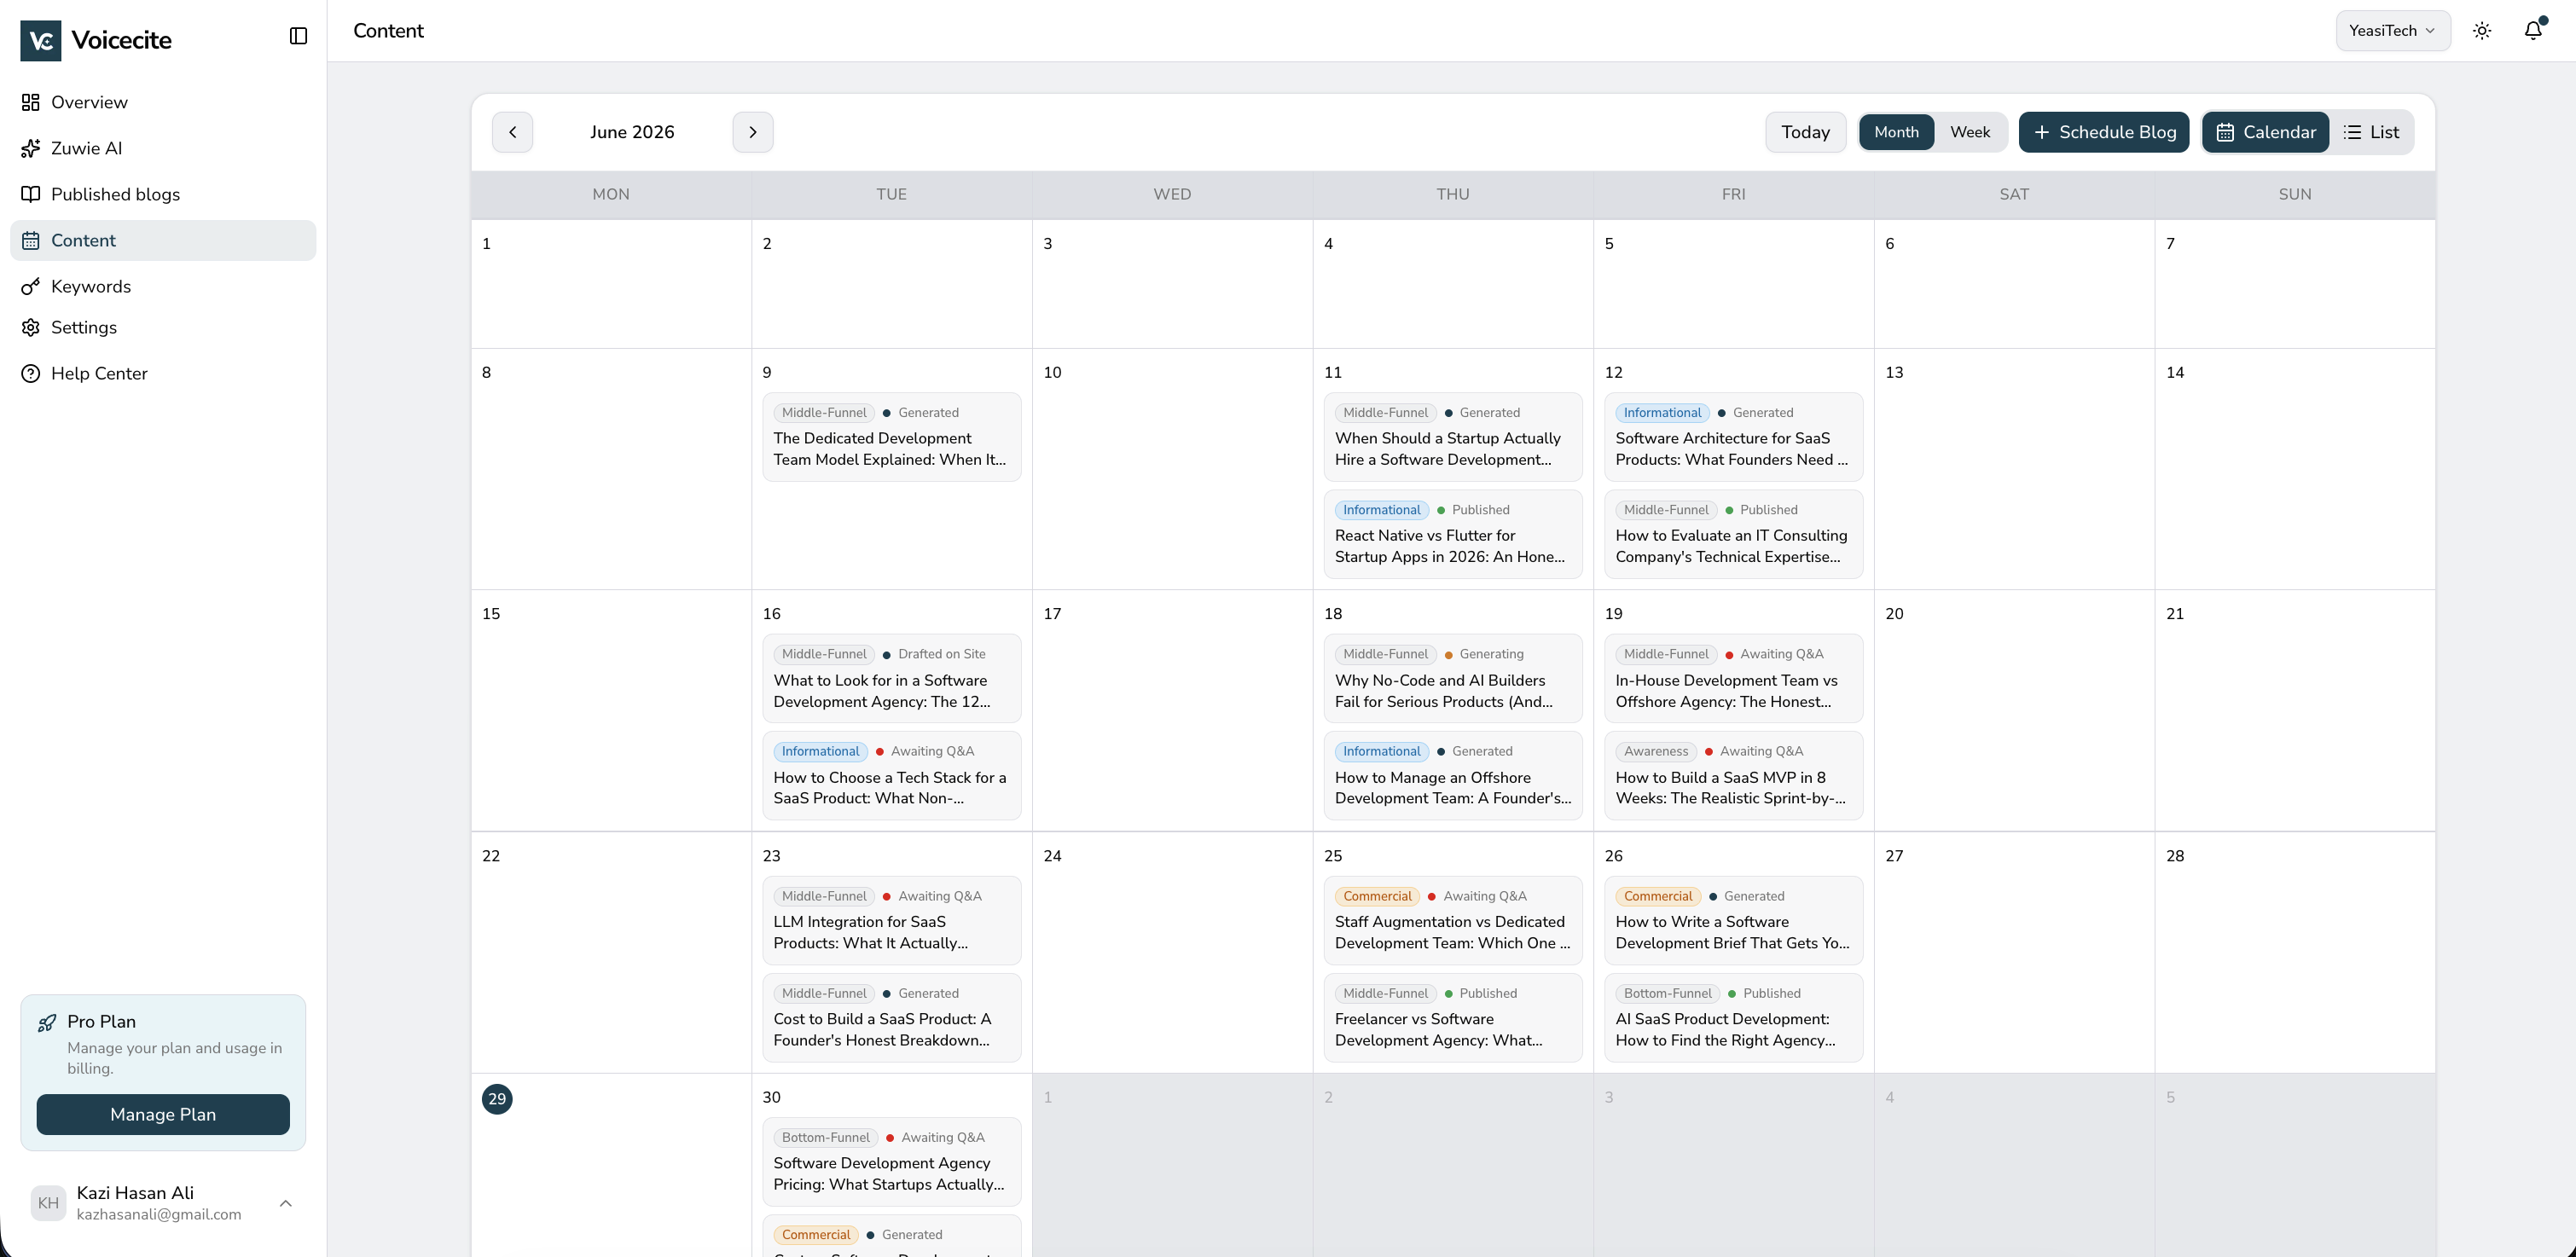The image size is (2576, 1257).
Task: Open Published blogs page
Action: (x=163, y=194)
